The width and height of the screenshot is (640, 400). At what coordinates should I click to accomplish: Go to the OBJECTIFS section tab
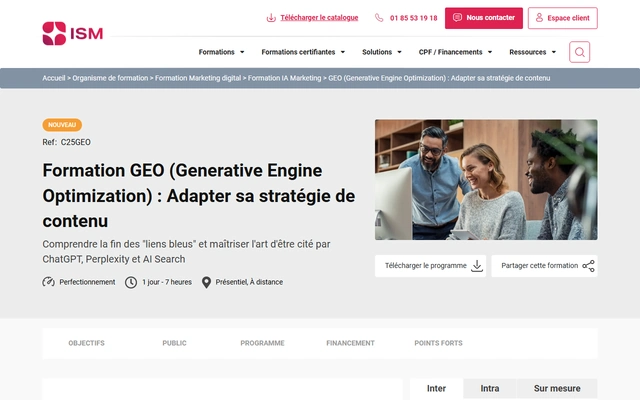click(87, 343)
